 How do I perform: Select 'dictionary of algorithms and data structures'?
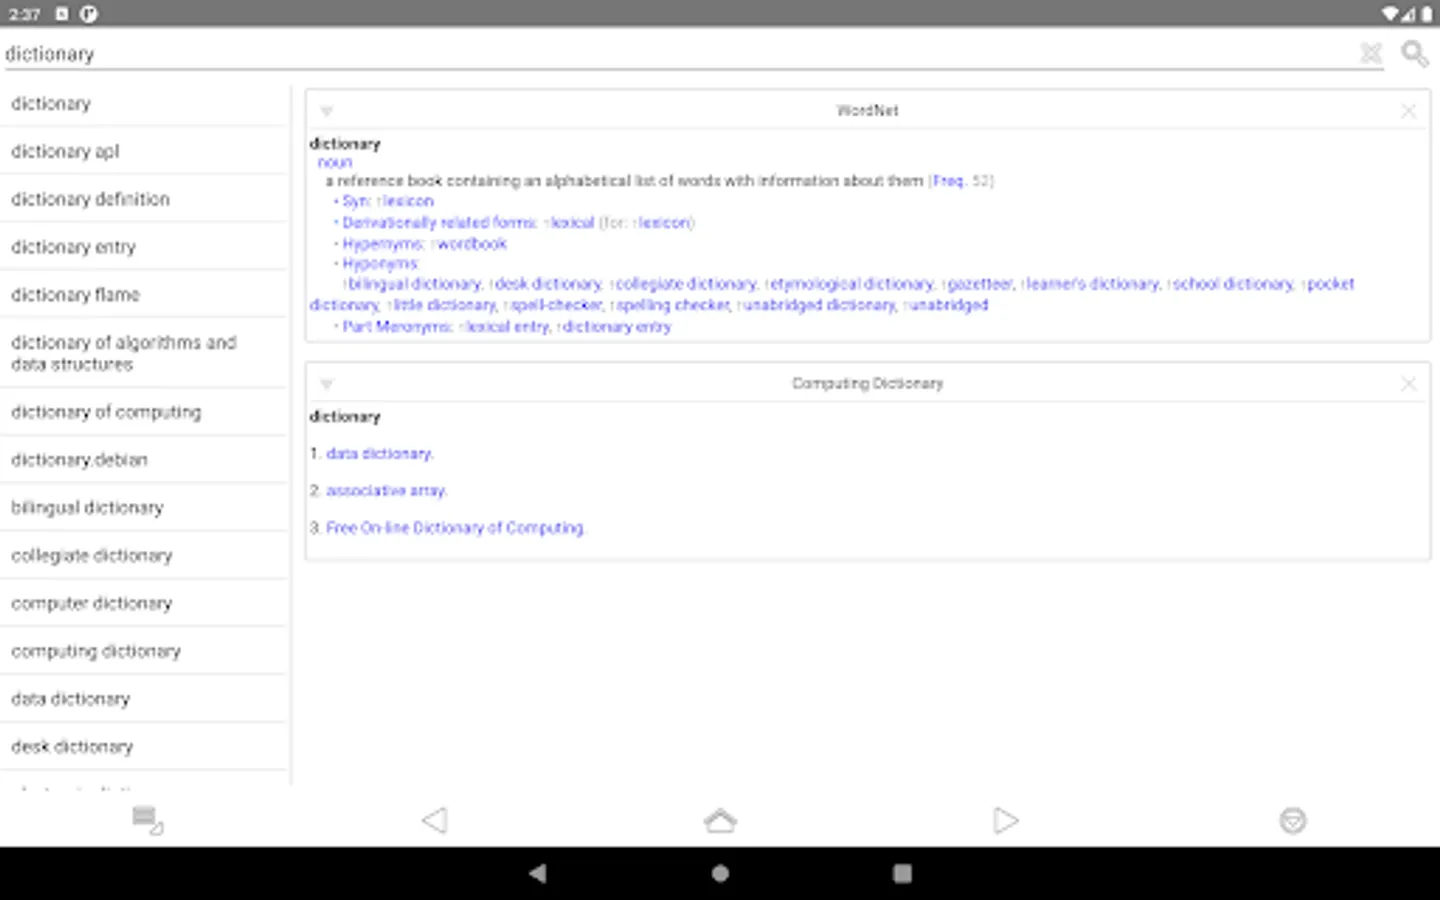pos(144,353)
